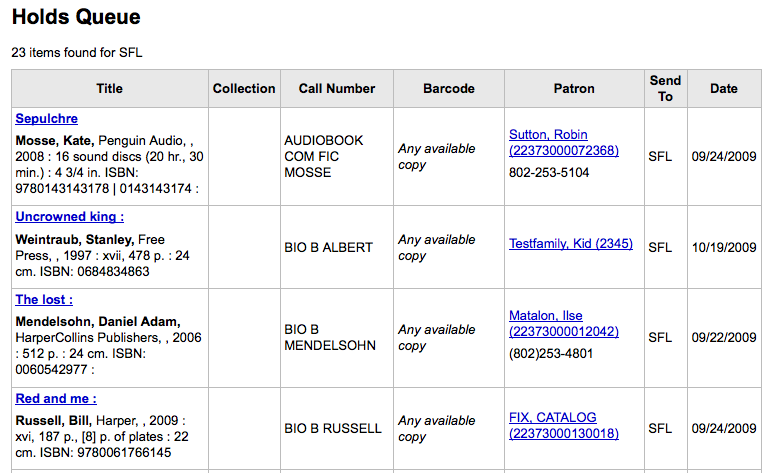
Task: Click the AUDIOBOOK COM FIC MOSSE call number
Action: point(323,157)
